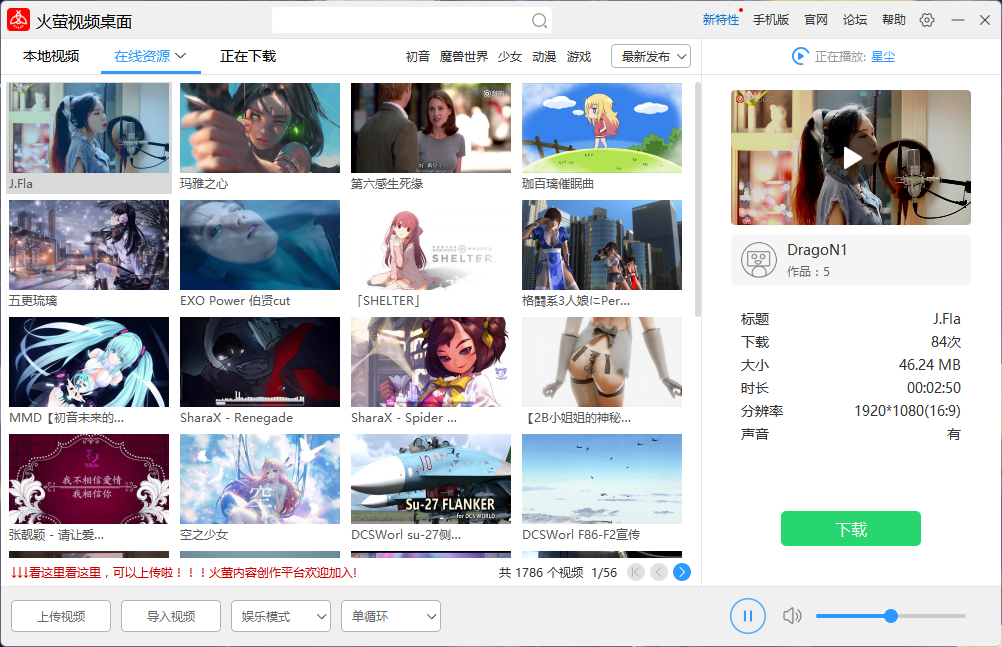The width and height of the screenshot is (1002, 647).
Task: Open the SHELTER video thumbnail
Action: pyautogui.click(x=430, y=244)
